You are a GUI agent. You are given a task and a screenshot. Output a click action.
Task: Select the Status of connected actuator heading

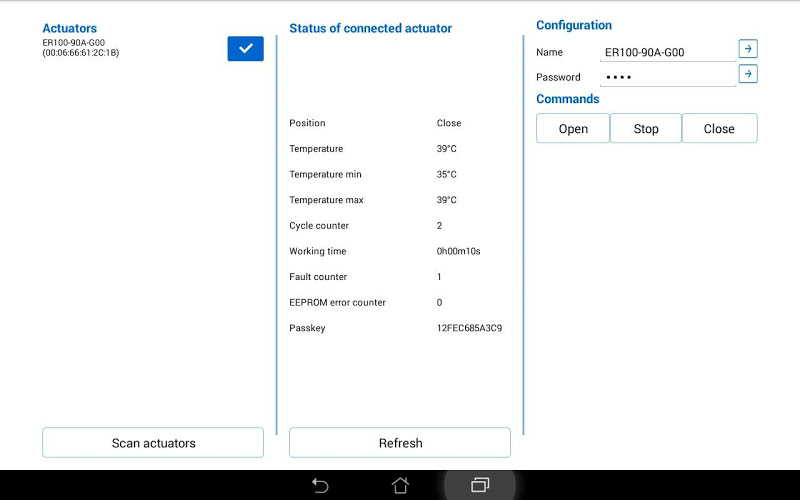pos(370,28)
